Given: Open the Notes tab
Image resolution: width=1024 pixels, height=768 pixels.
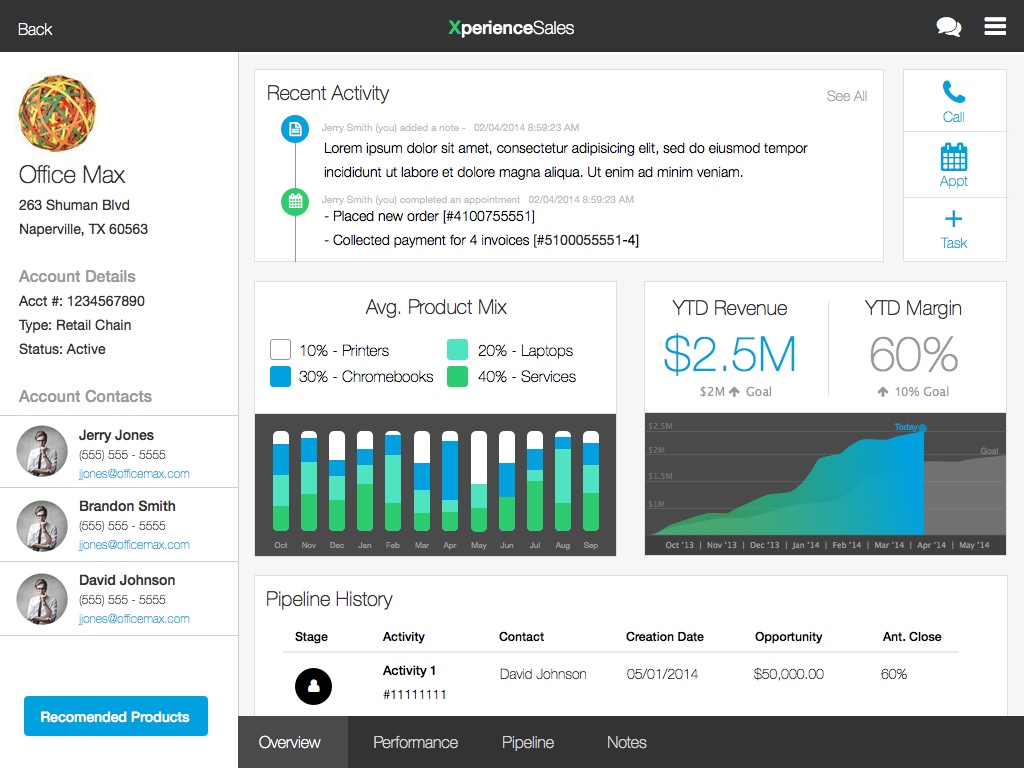Looking at the screenshot, I should [626, 743].
